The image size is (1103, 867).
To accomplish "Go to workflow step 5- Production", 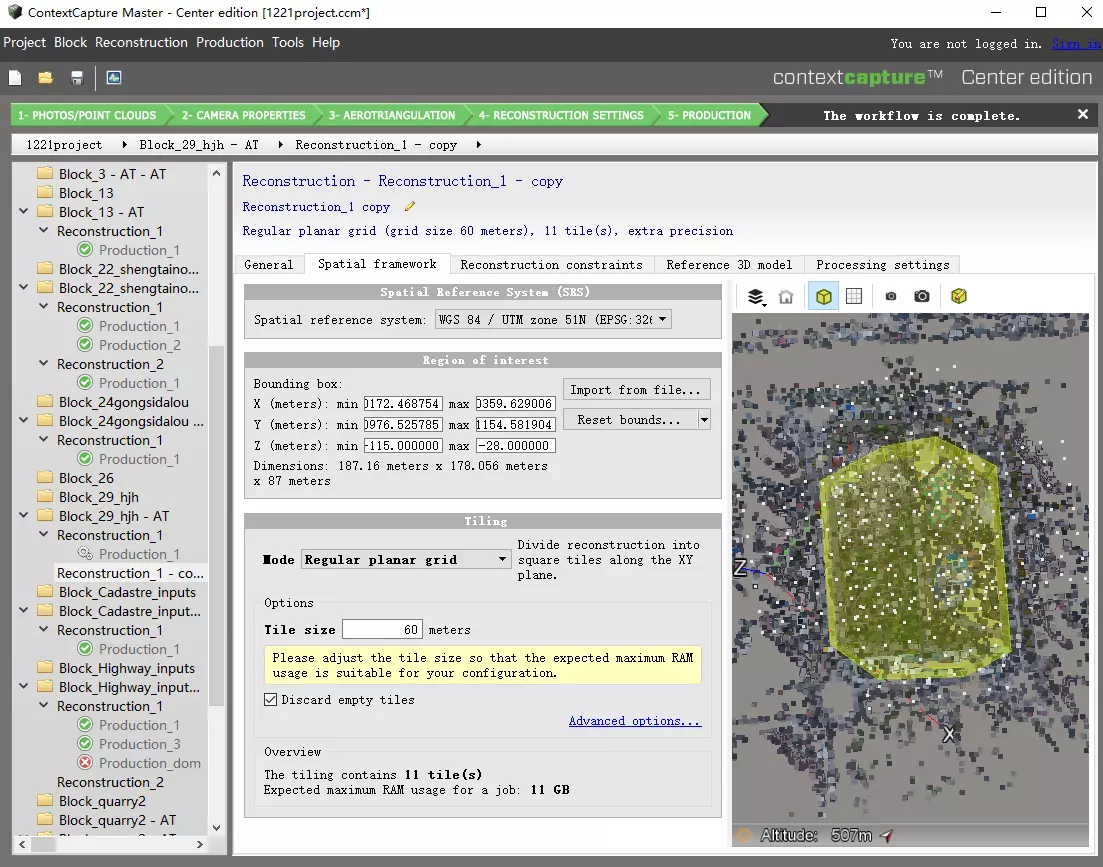I will (x=709, y=115).
